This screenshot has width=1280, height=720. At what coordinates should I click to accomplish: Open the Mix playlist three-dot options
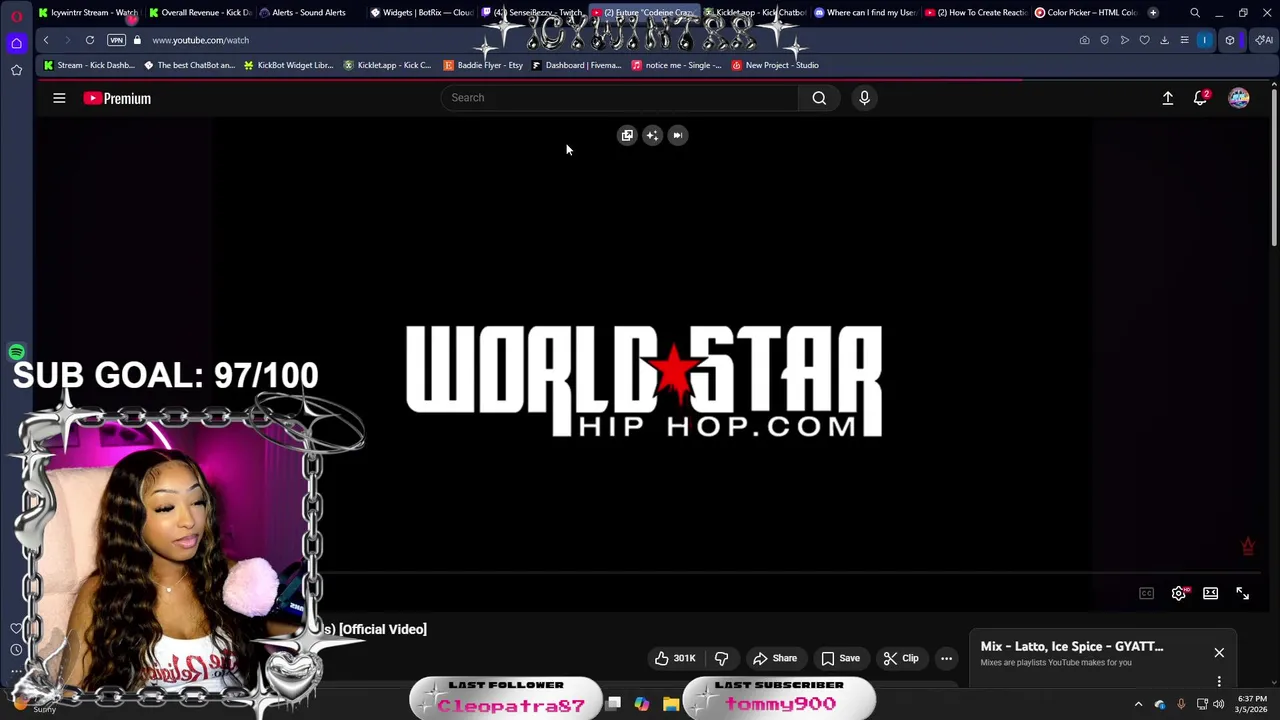coord(1219,682)
